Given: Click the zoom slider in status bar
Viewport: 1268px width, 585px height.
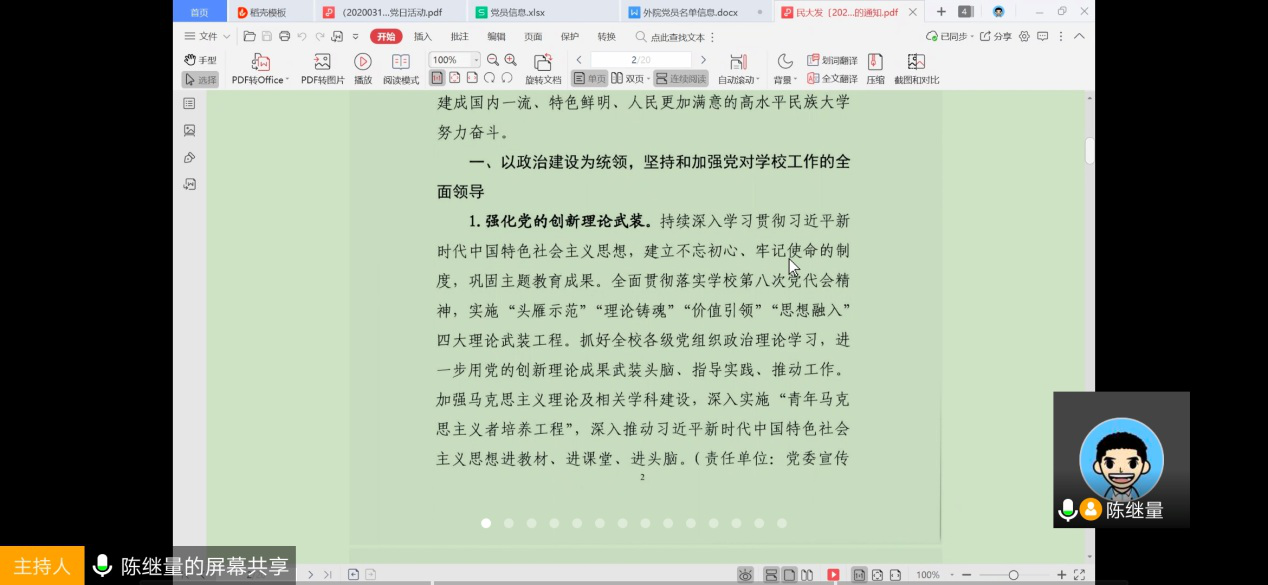Looking at the screenshot, I should (x=1013, y=575).
